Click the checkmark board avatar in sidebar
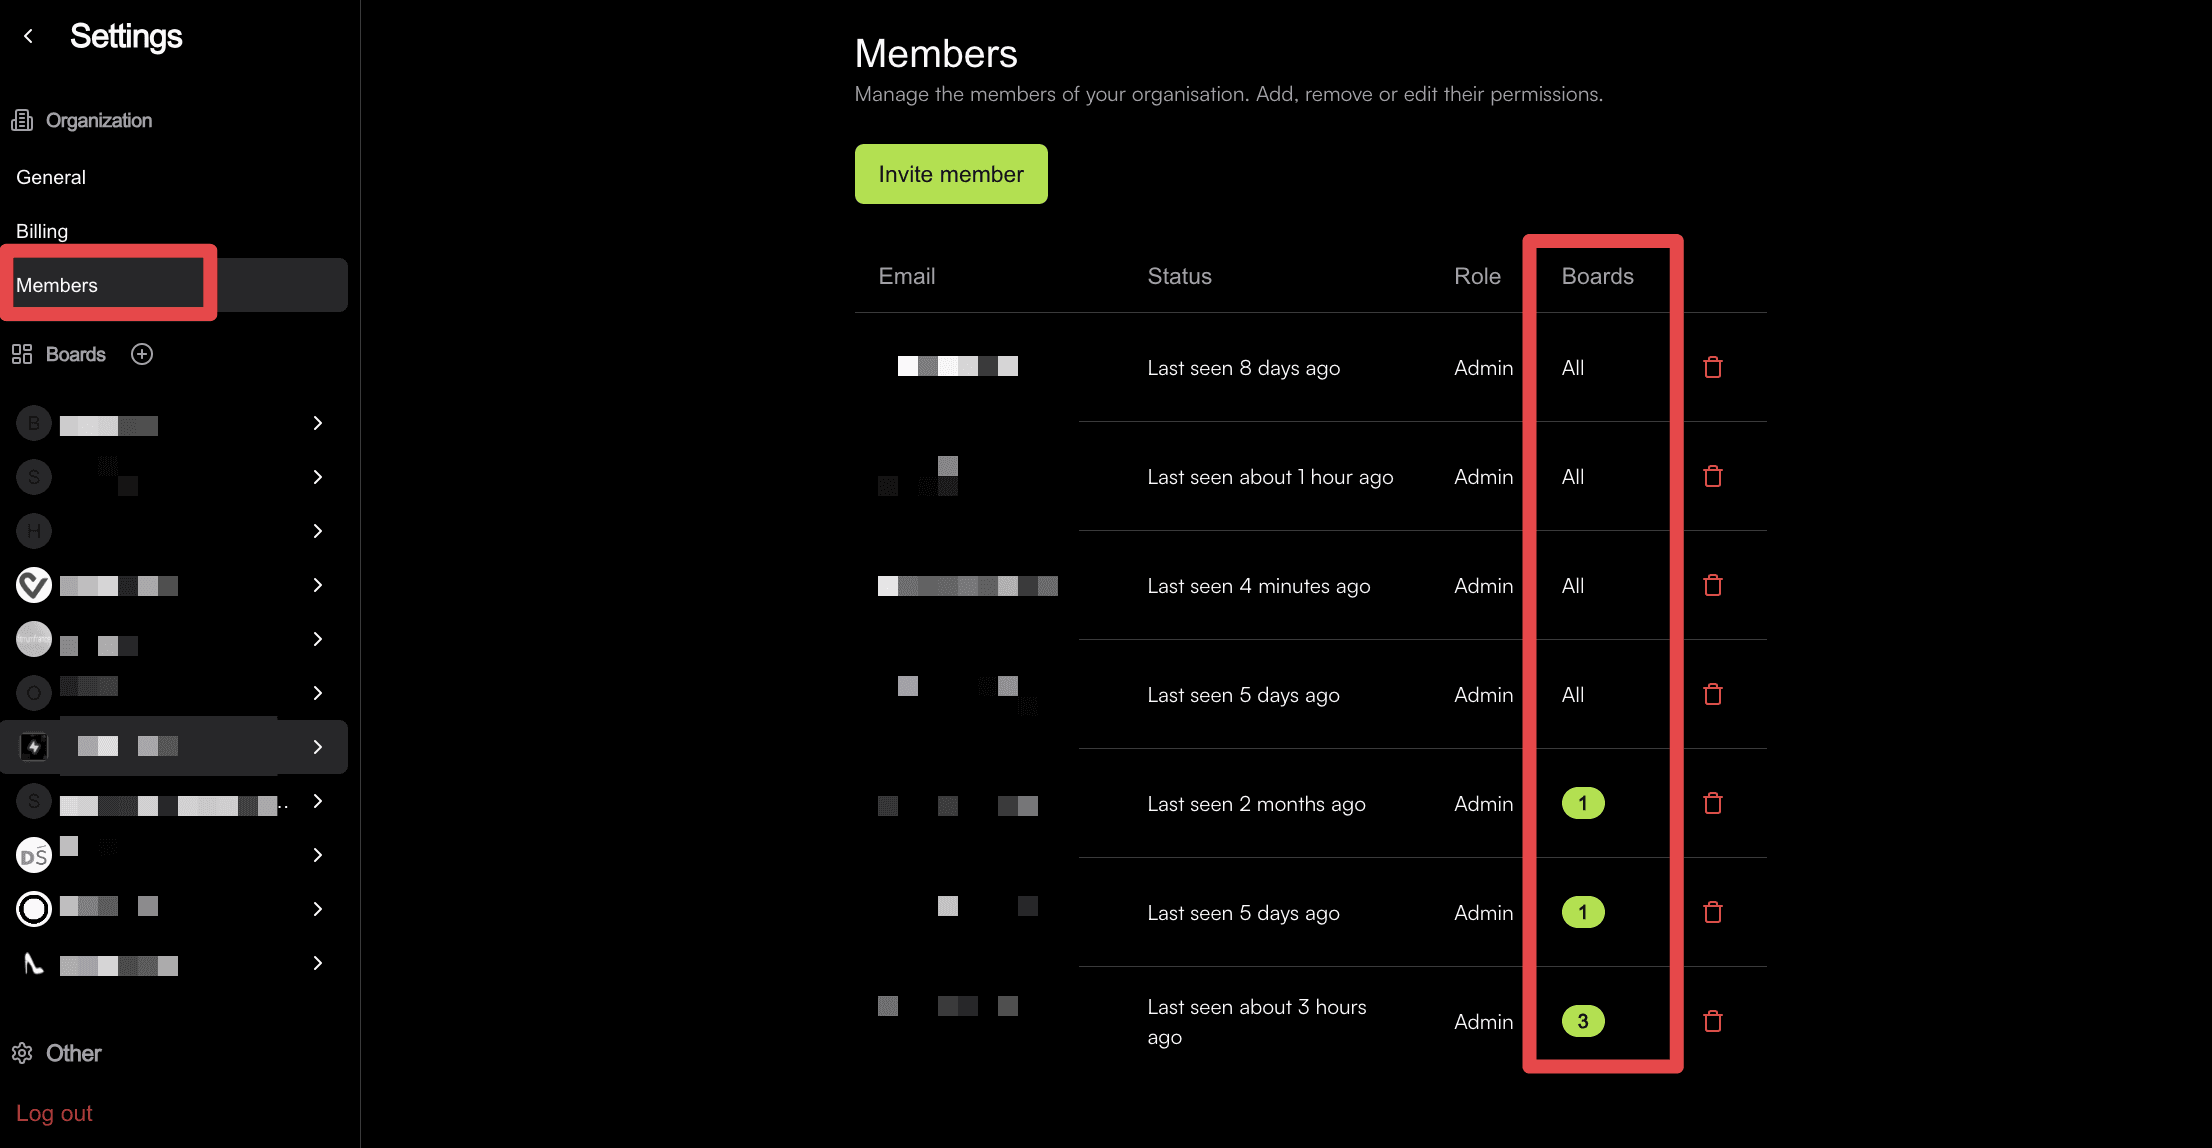This screenshot has height=1148, width=2212. [33, 585]
